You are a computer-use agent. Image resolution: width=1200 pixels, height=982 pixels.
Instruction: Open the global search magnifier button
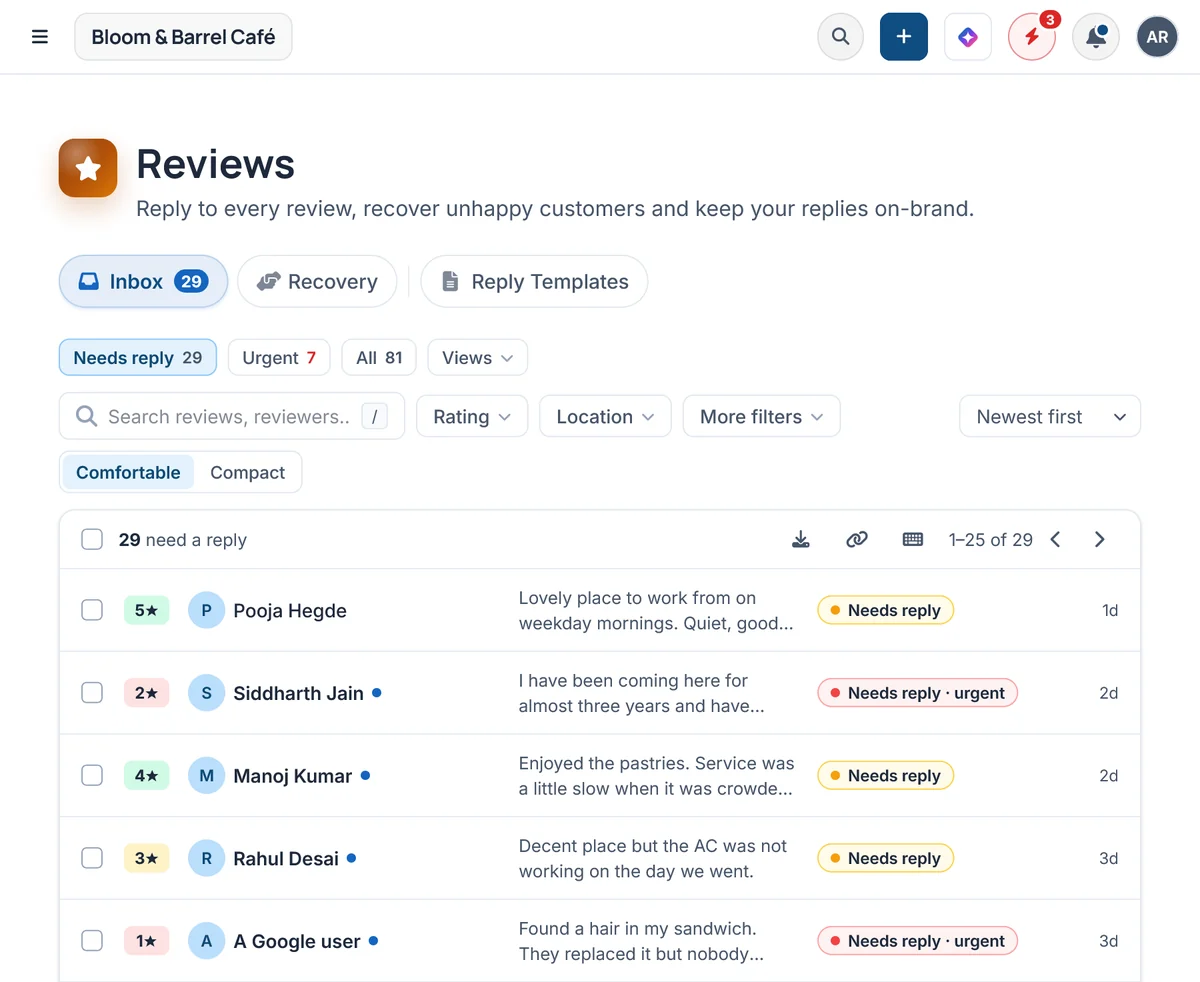[x=840, y=37]
